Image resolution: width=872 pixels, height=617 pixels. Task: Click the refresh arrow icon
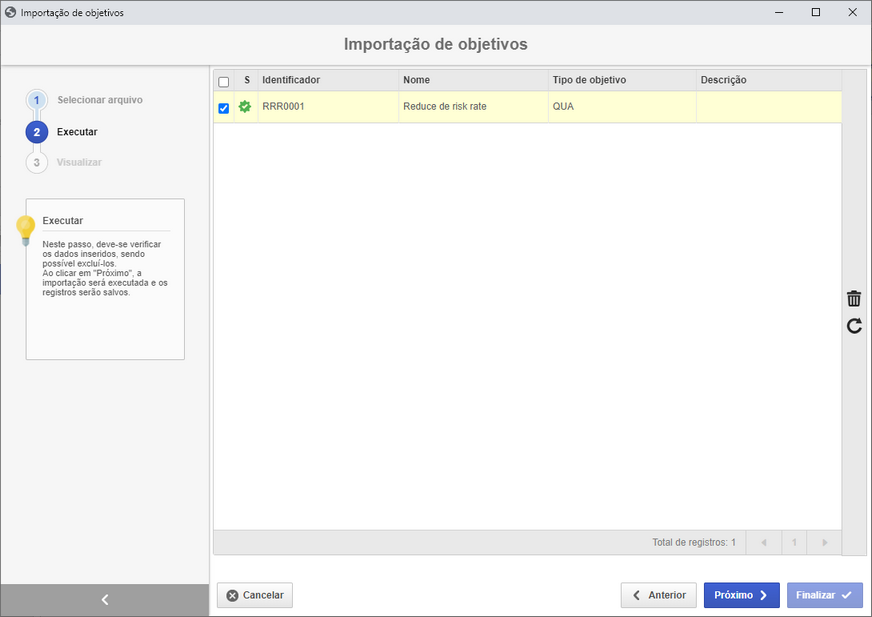(x=854, y=325)
